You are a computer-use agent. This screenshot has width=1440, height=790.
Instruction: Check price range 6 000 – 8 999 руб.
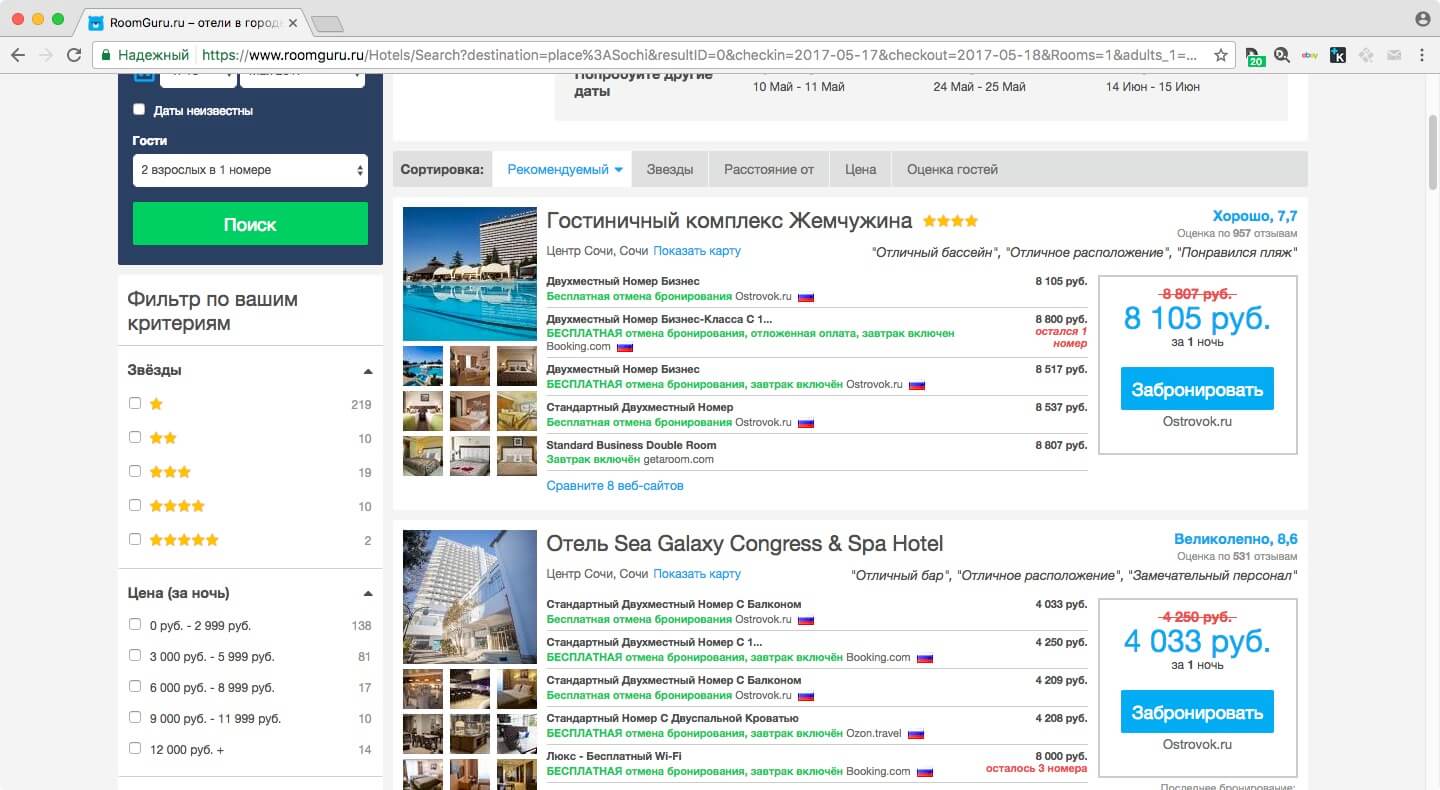(x=135, y=686)
